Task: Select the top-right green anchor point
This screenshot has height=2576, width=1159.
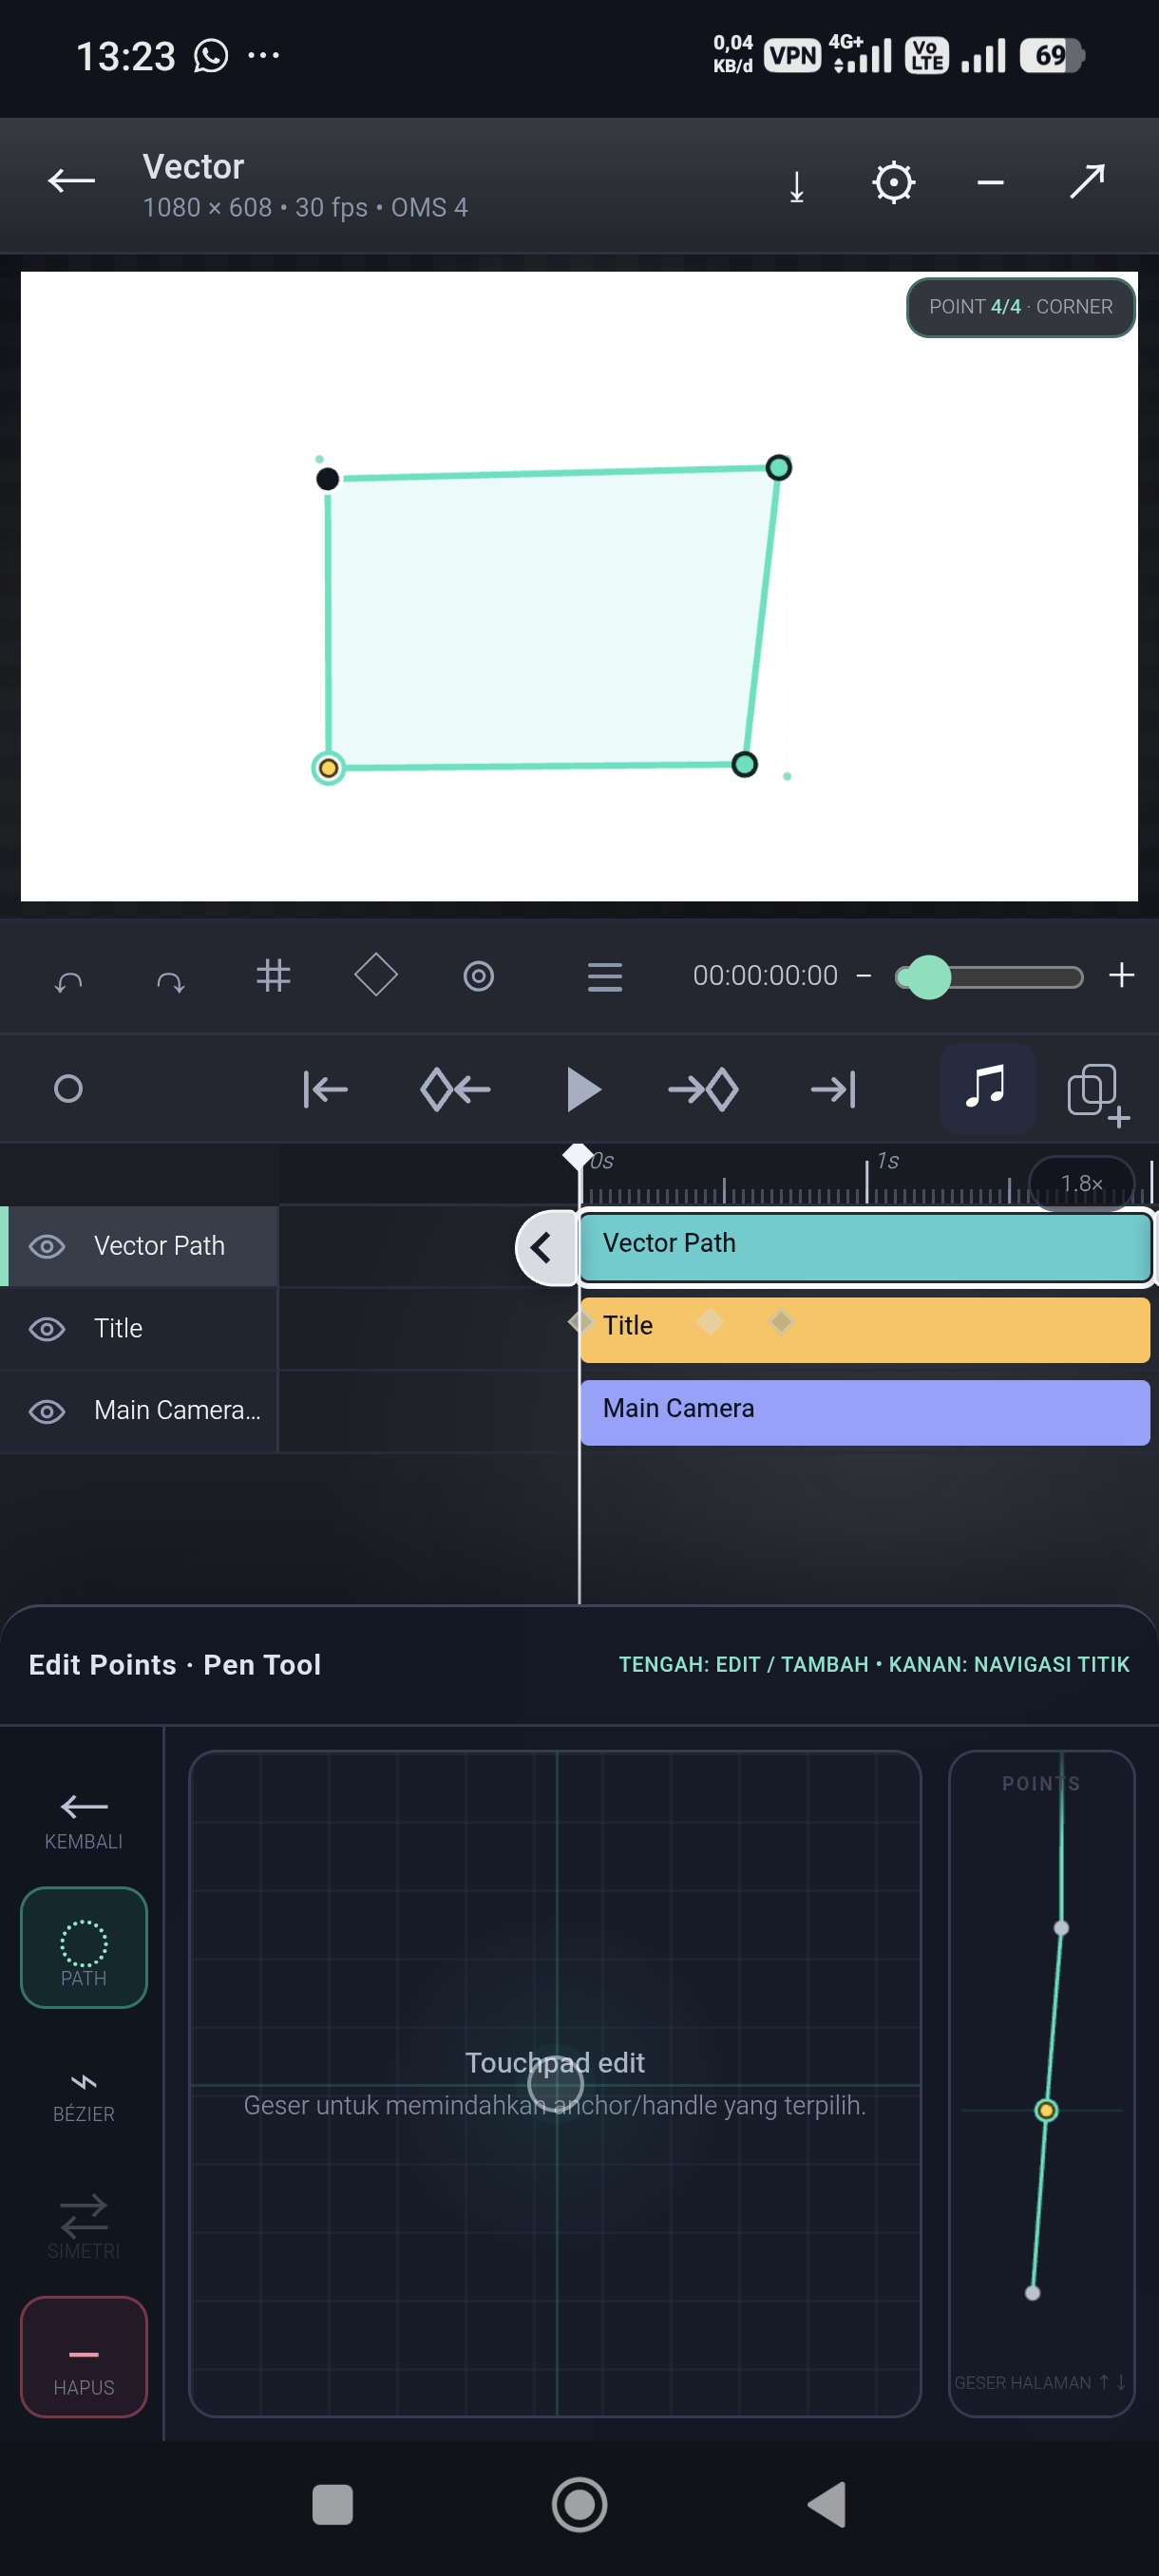Action: (x=779, y=467)
